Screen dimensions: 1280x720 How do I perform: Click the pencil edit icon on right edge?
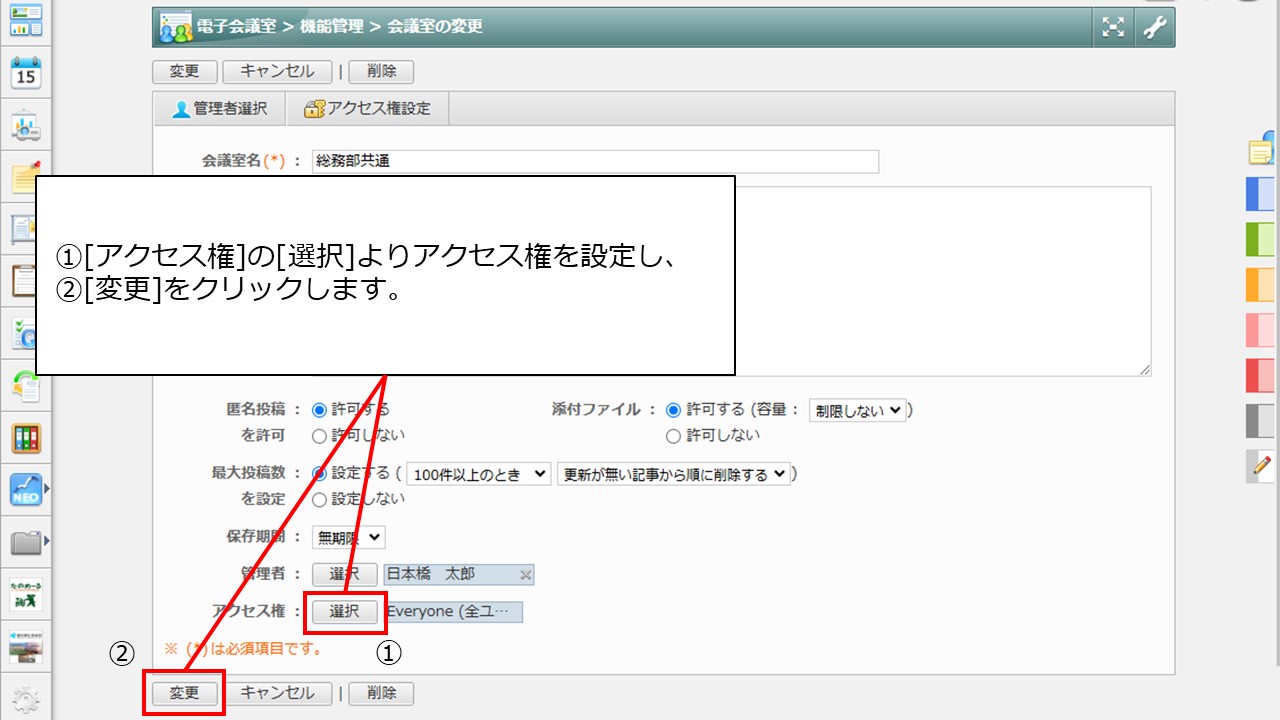click(x=1262, y=465)
